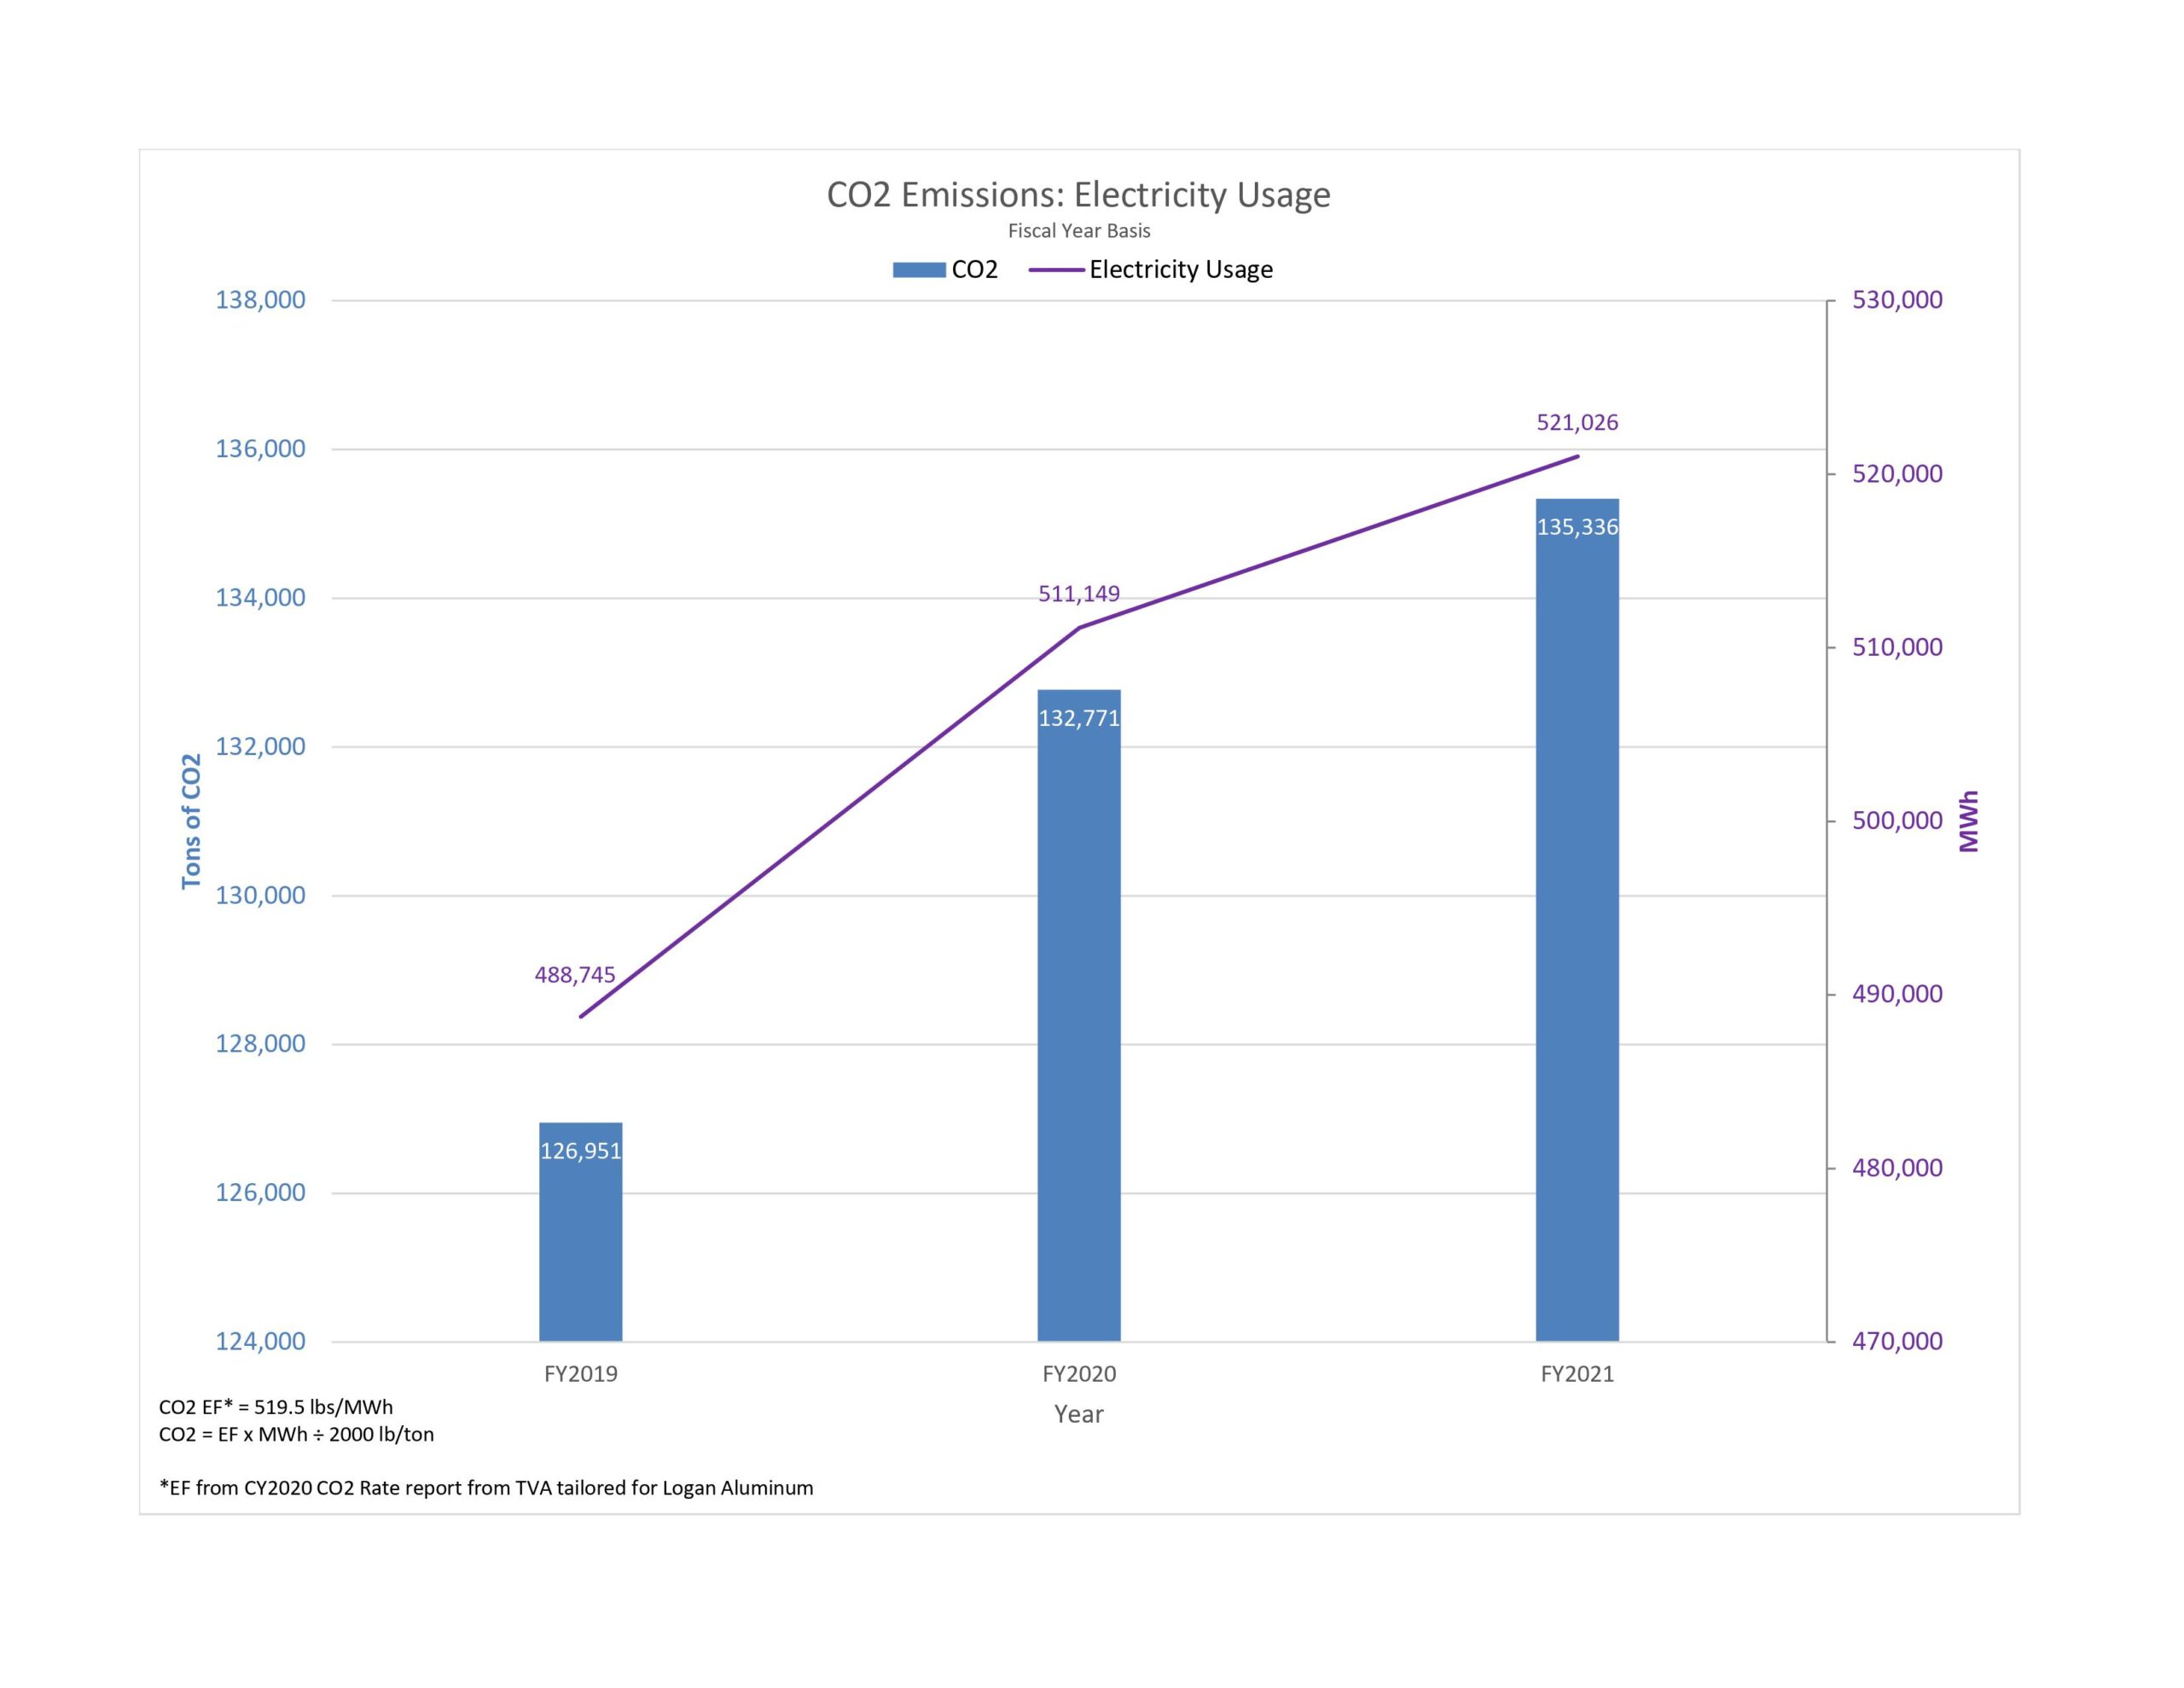This screenshot has height=1688, width=2184.
Task: Click the 134,000 left axis value
Action: 261,598
